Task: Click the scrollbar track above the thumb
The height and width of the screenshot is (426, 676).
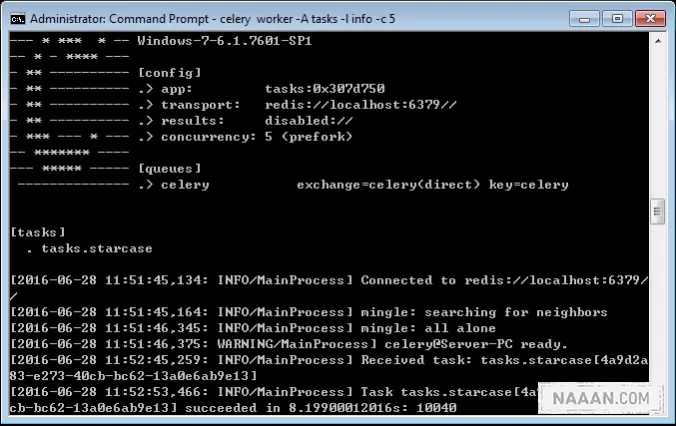Action: click(x=657, y=123)
